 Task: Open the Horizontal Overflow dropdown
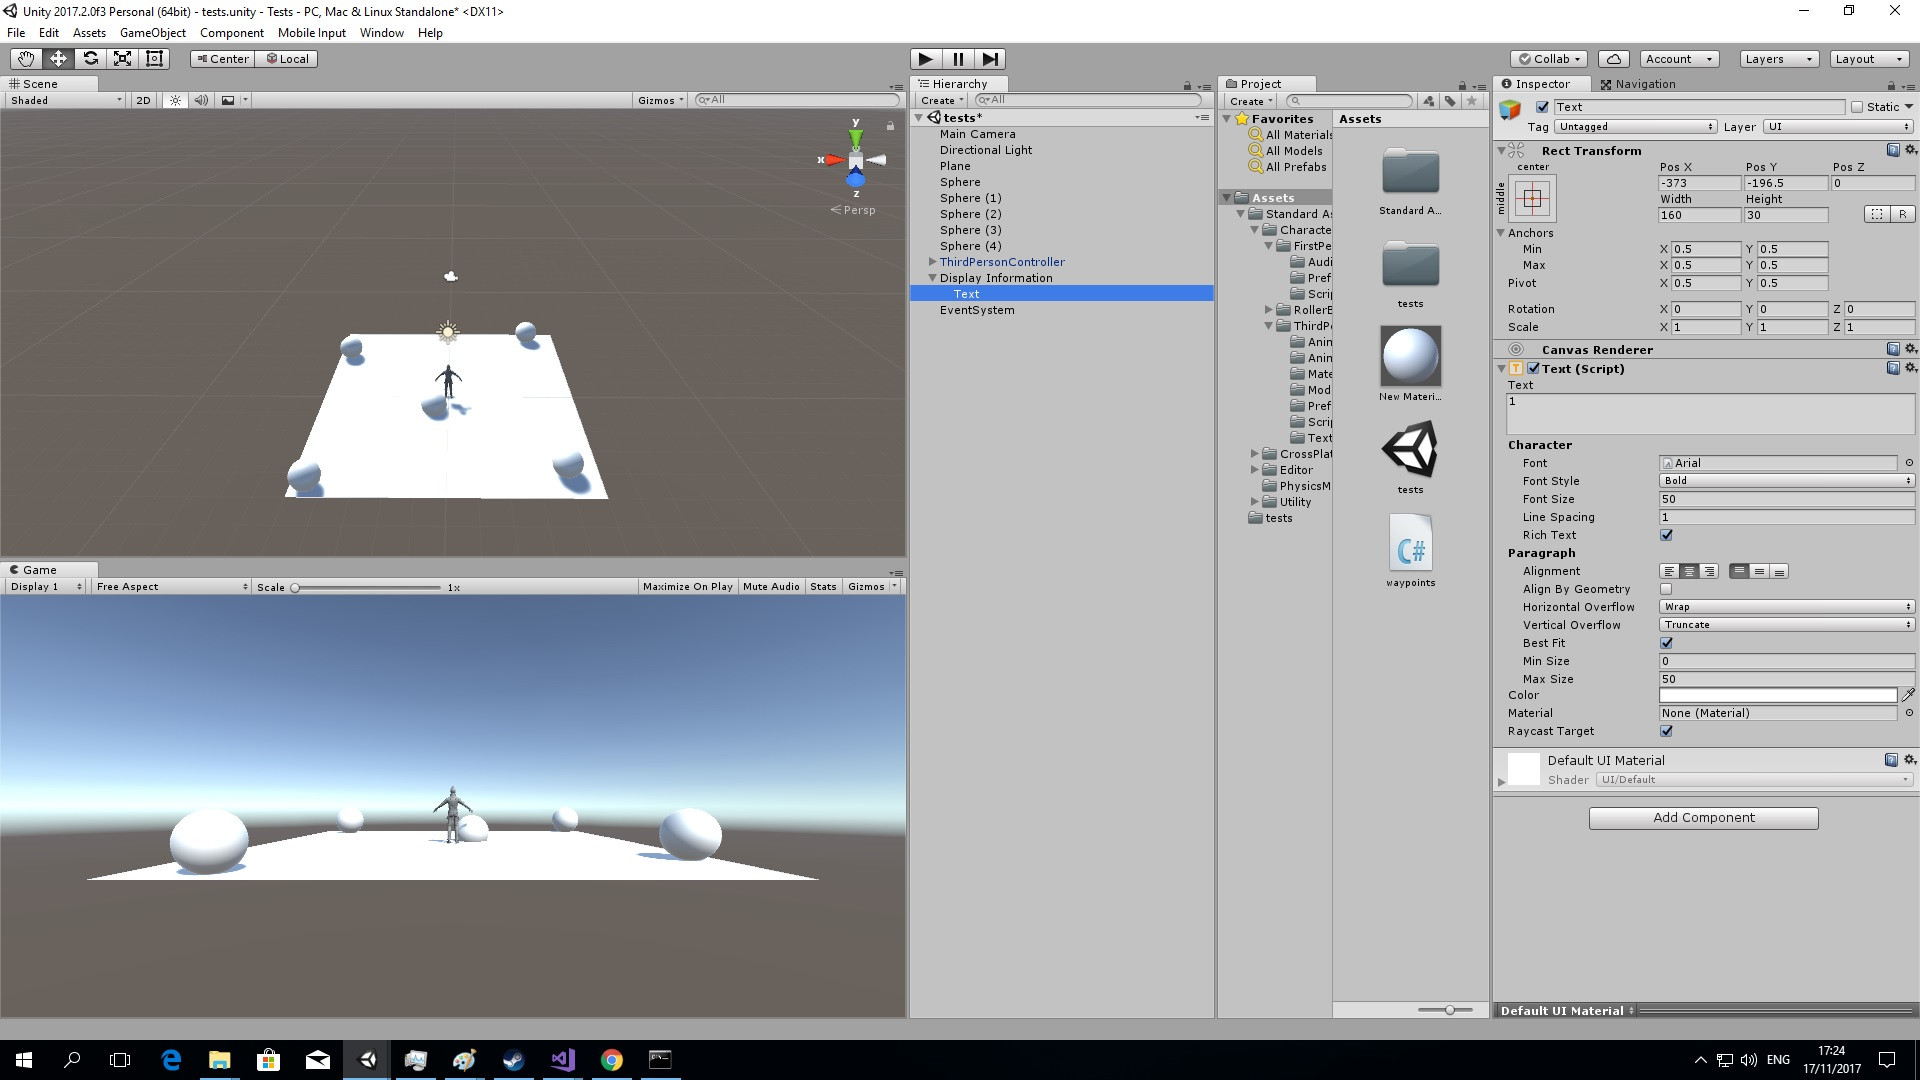[1787, 607]
